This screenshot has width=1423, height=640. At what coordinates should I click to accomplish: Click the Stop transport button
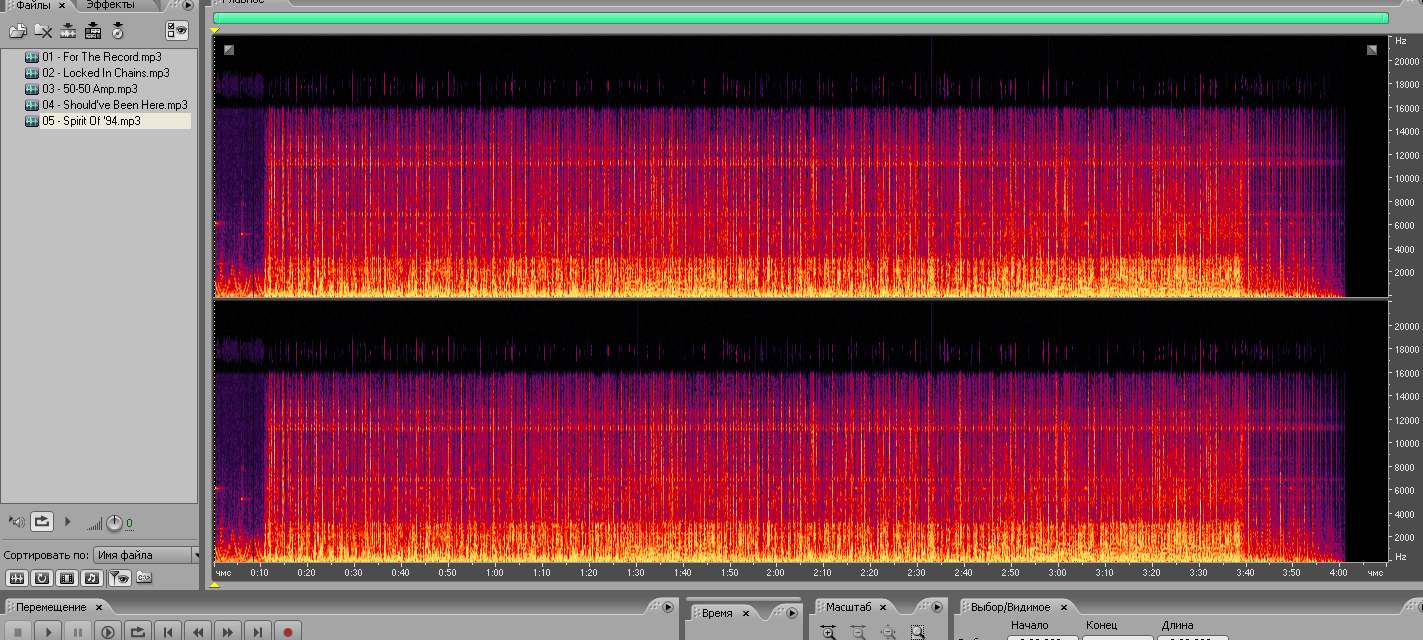[18, 632]
